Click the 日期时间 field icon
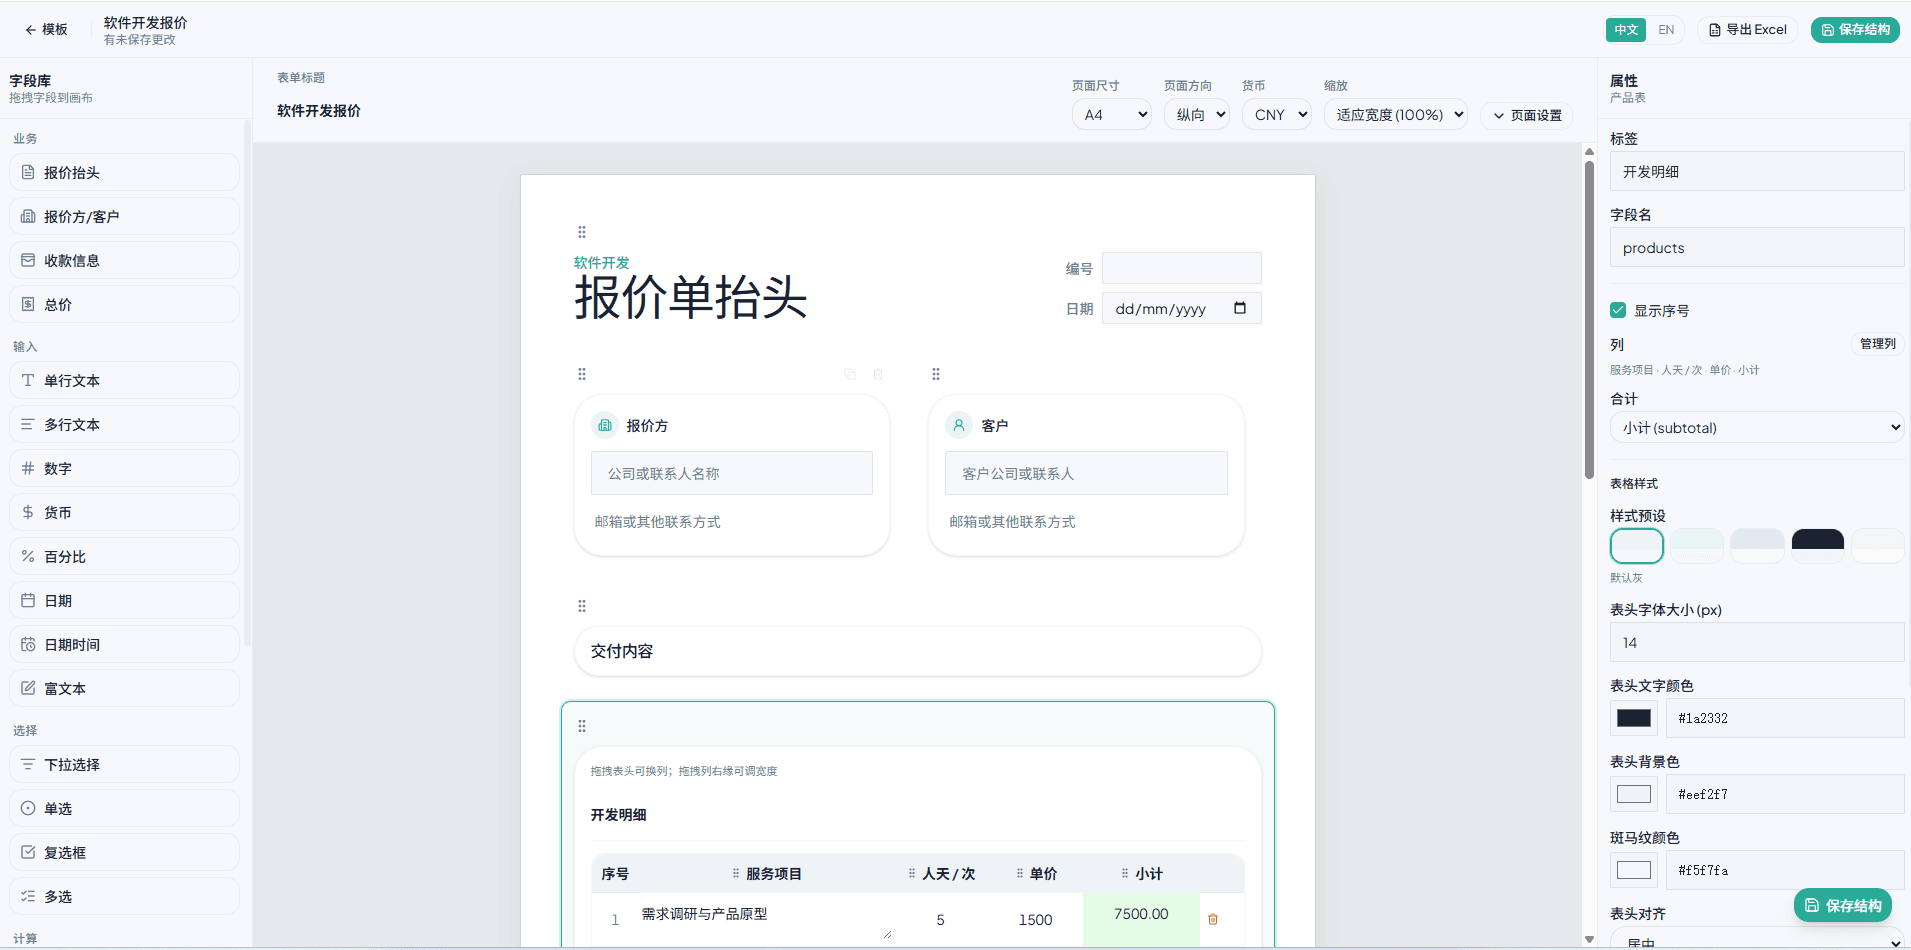The width and height of the screenshot is (1911, 950). click(28, 644)
